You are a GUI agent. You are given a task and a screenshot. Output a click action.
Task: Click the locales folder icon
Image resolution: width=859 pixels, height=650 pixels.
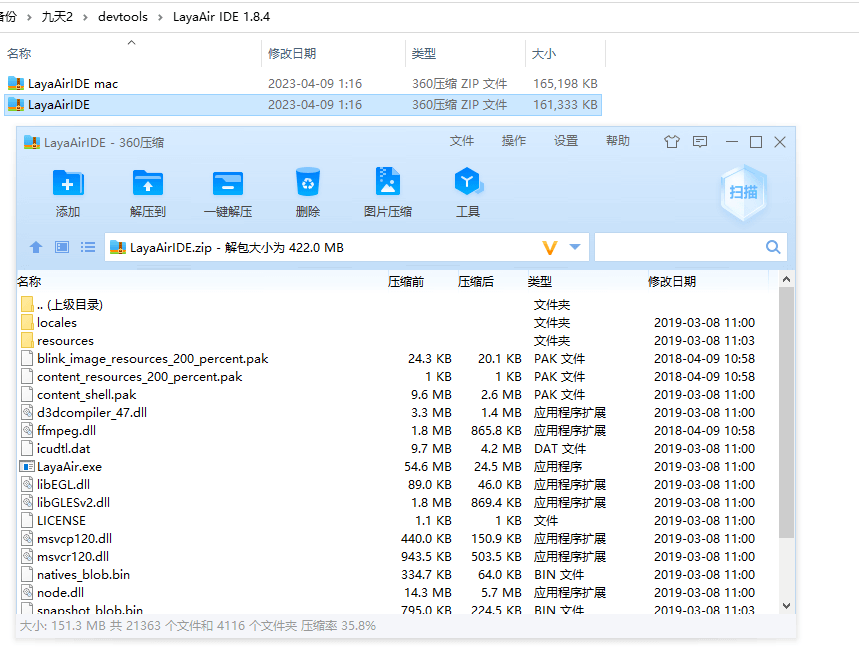tap(27, 322)
